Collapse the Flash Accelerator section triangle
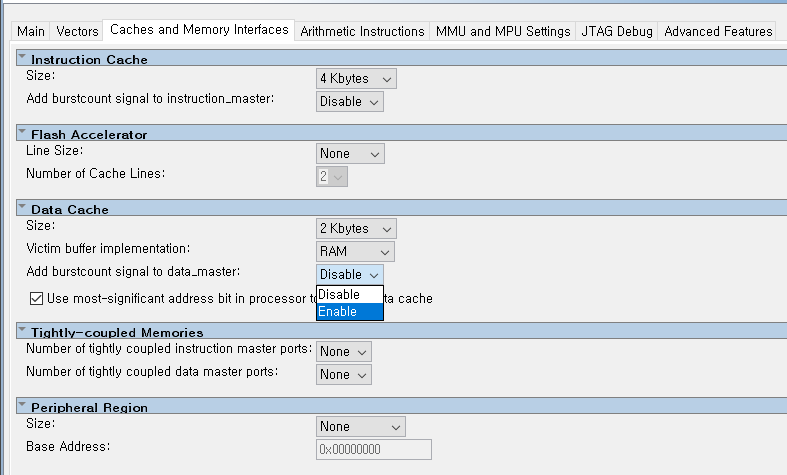This screenshot has height=475, width=787. point(22,132)
